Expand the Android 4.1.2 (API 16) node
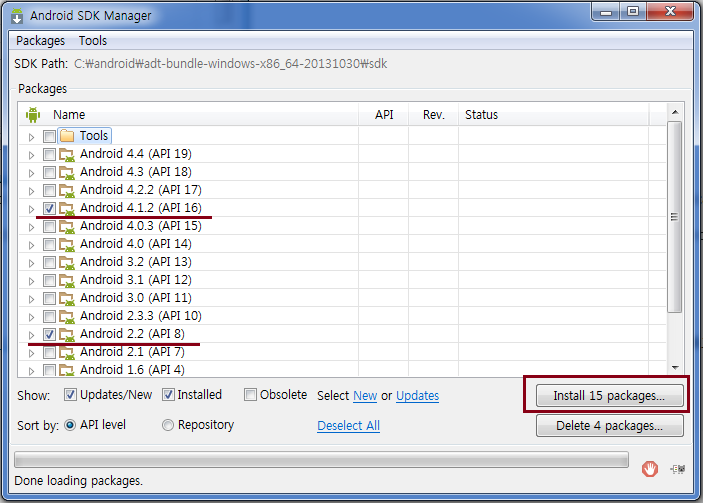 tap(31, 209)
